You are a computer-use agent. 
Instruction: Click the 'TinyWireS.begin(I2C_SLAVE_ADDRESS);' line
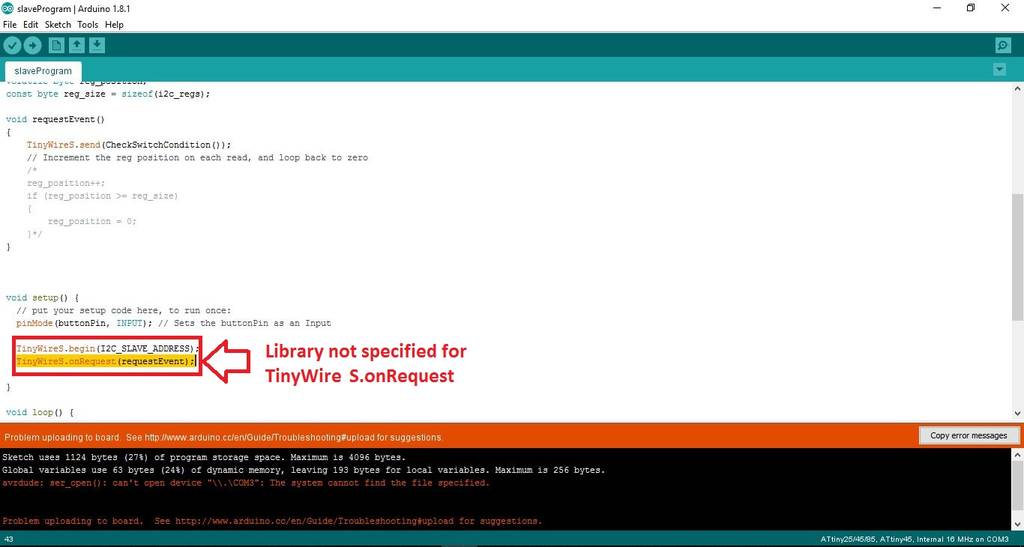point(108,349)
